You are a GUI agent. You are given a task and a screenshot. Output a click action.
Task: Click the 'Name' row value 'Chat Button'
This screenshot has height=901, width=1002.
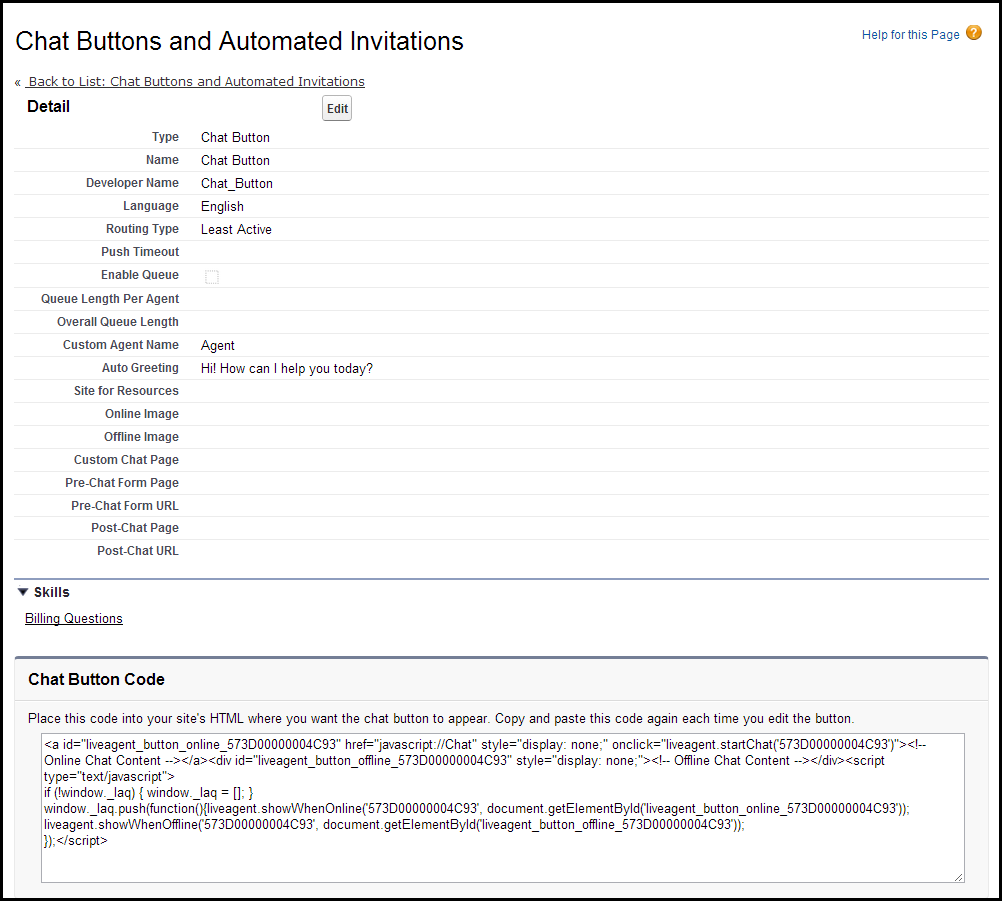click(x=235, y=160)
